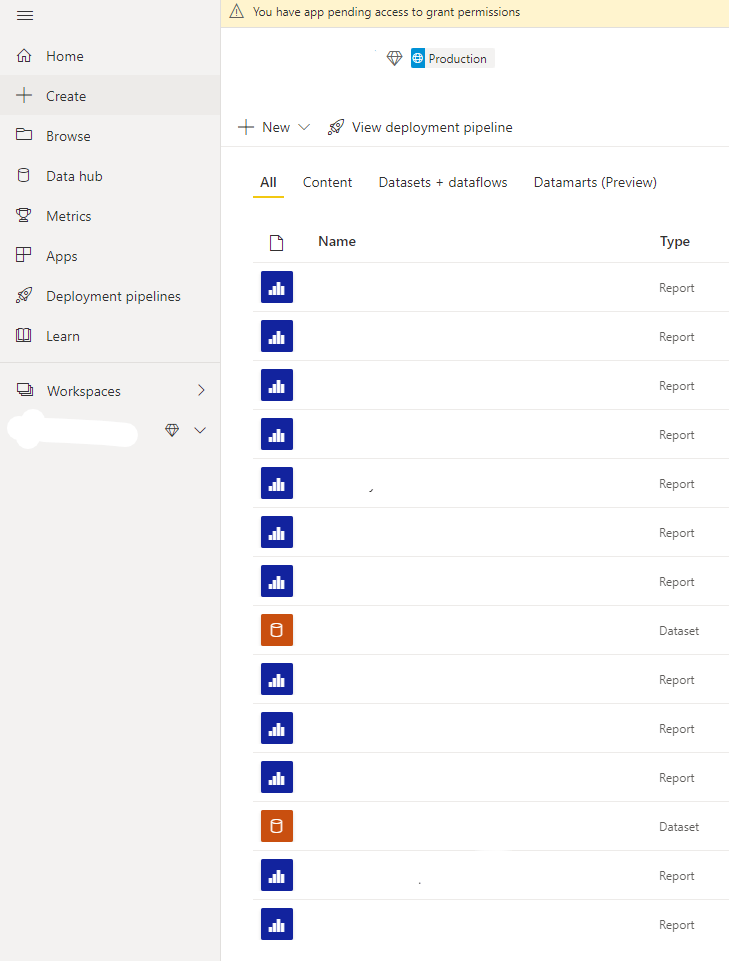Image resolution: width=729 pixels, height=961 pixels.
Task: Click the first Dataset icon in the list
Action: point(277,630)
